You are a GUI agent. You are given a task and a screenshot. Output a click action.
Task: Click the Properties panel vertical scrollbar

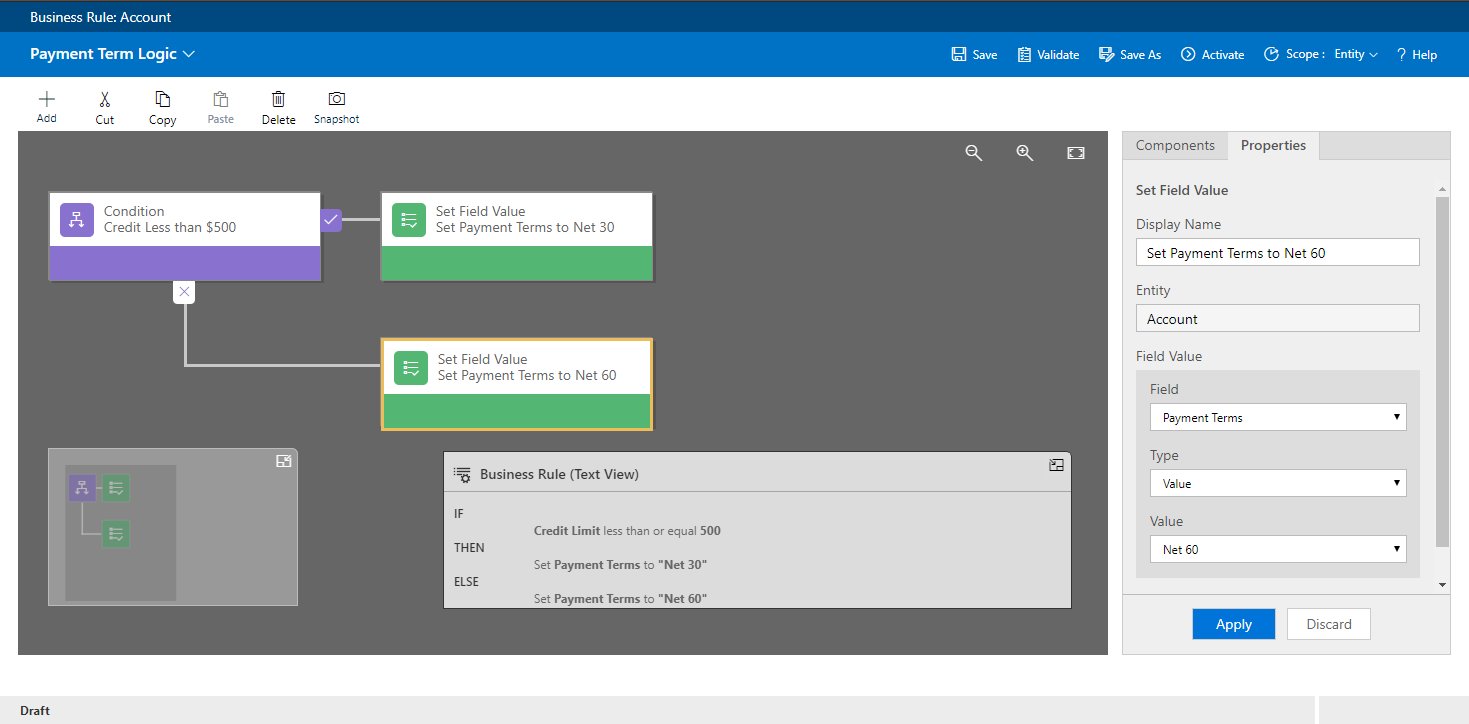coord(1442,370)
